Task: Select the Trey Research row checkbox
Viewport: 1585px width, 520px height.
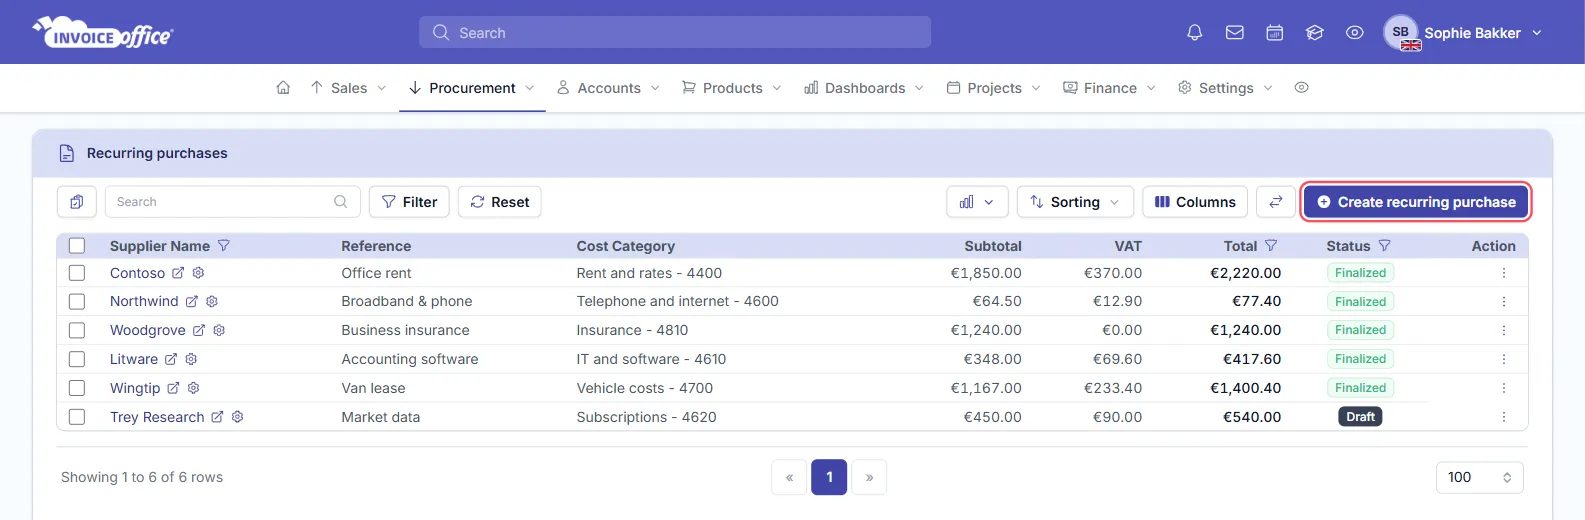Action: click(x=77, y=417)
